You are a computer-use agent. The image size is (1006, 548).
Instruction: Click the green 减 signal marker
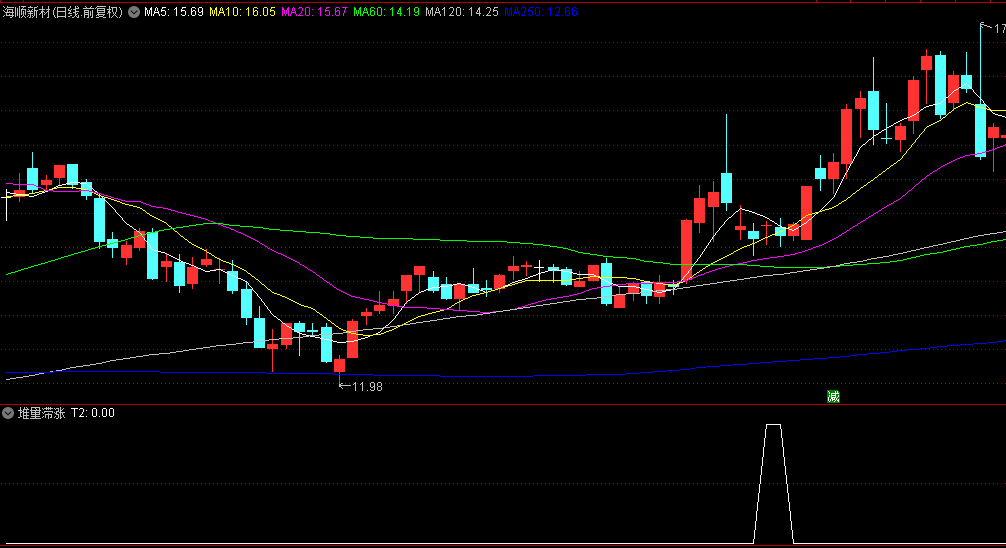[833, 397]
